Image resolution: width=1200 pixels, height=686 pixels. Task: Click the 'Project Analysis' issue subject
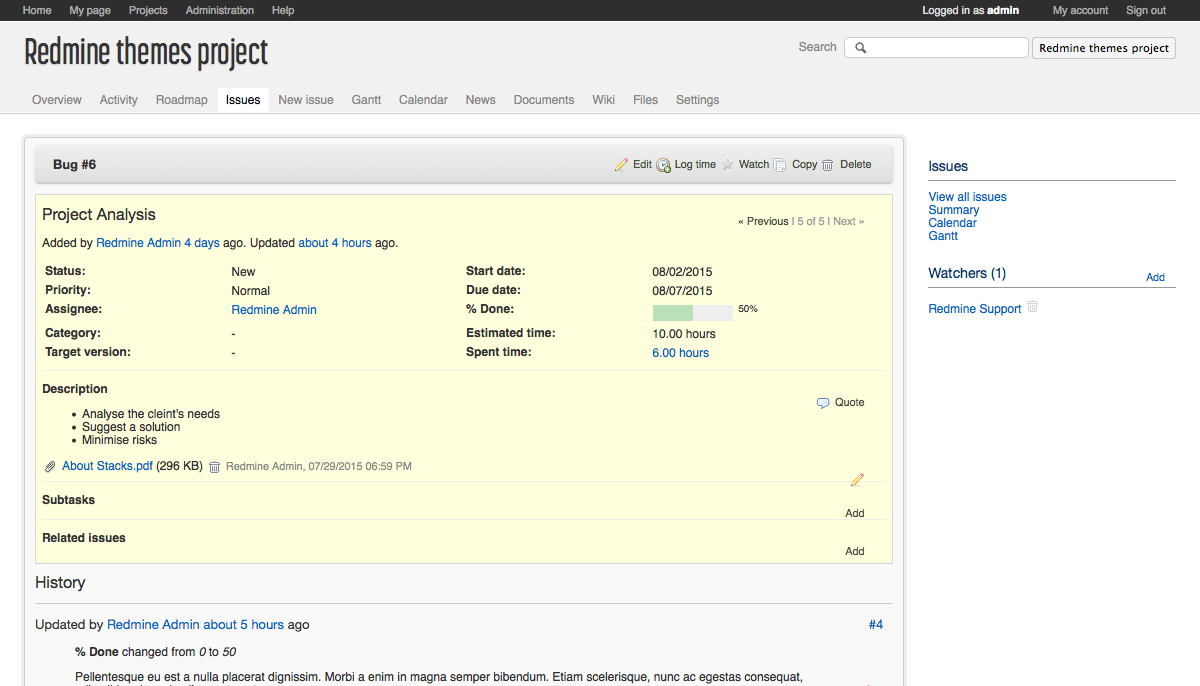pyautogui.click(x=99, y=215)
